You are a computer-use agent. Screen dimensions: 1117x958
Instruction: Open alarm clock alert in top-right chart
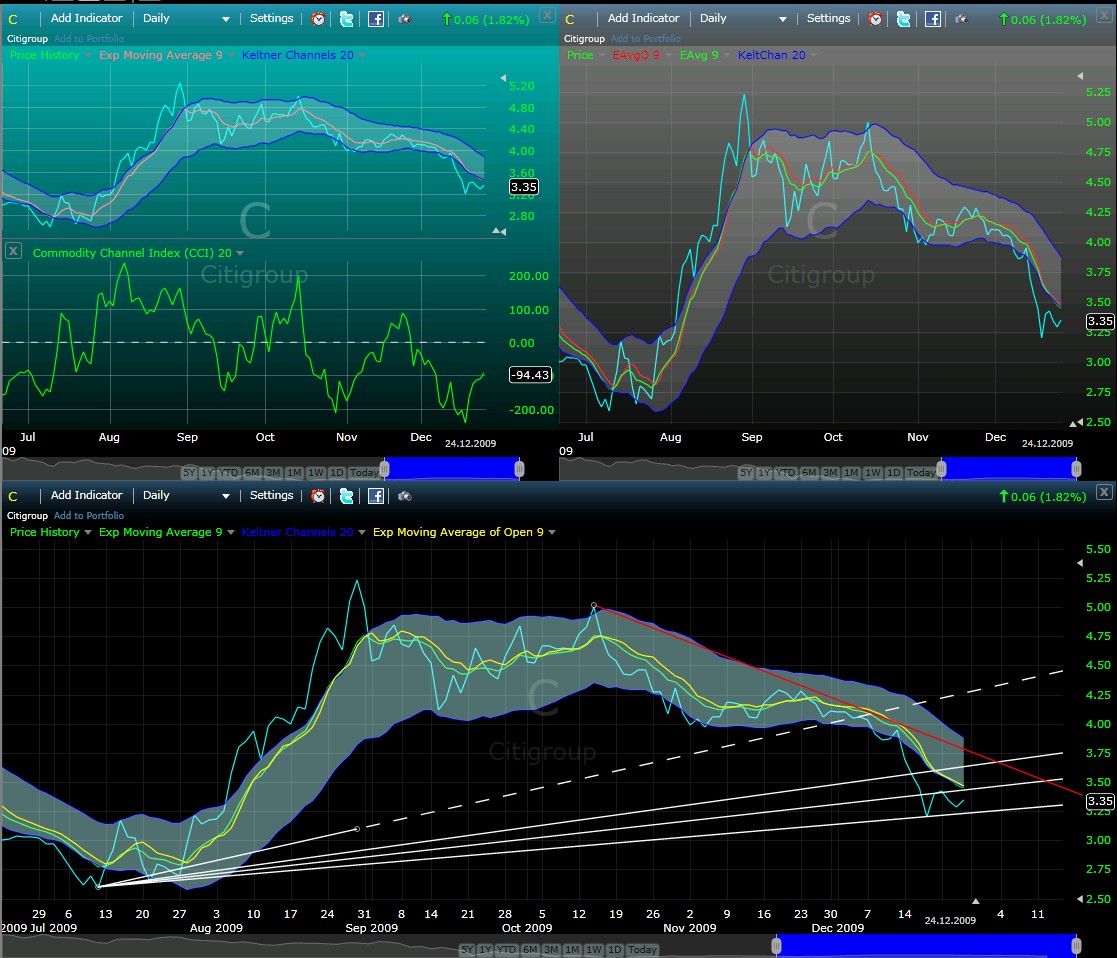point(876,19)
